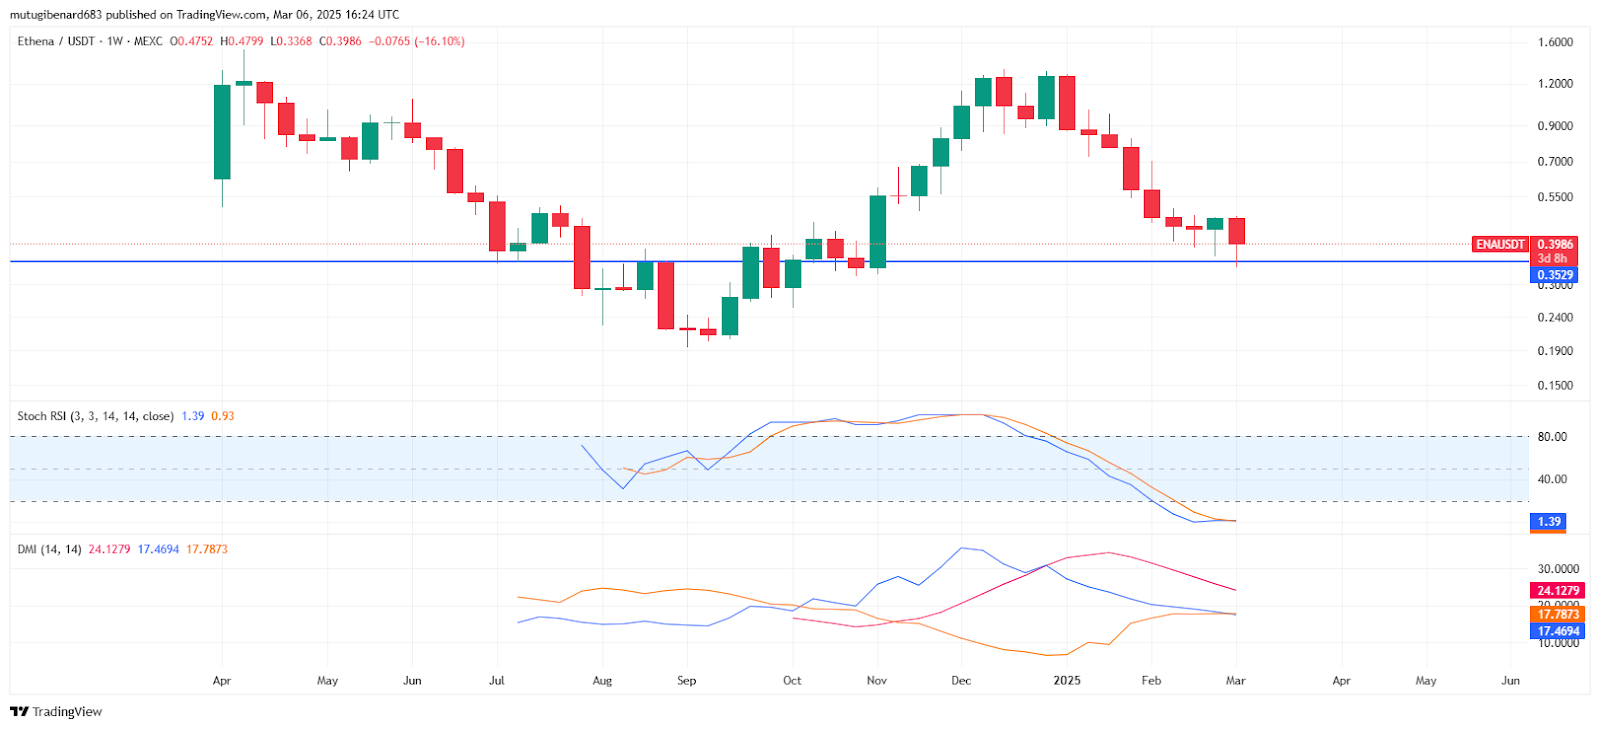Screen dimensions: 1600x729
Task: Click the change value −0.0765 (−16.10%)
Action: coord(417,41)
